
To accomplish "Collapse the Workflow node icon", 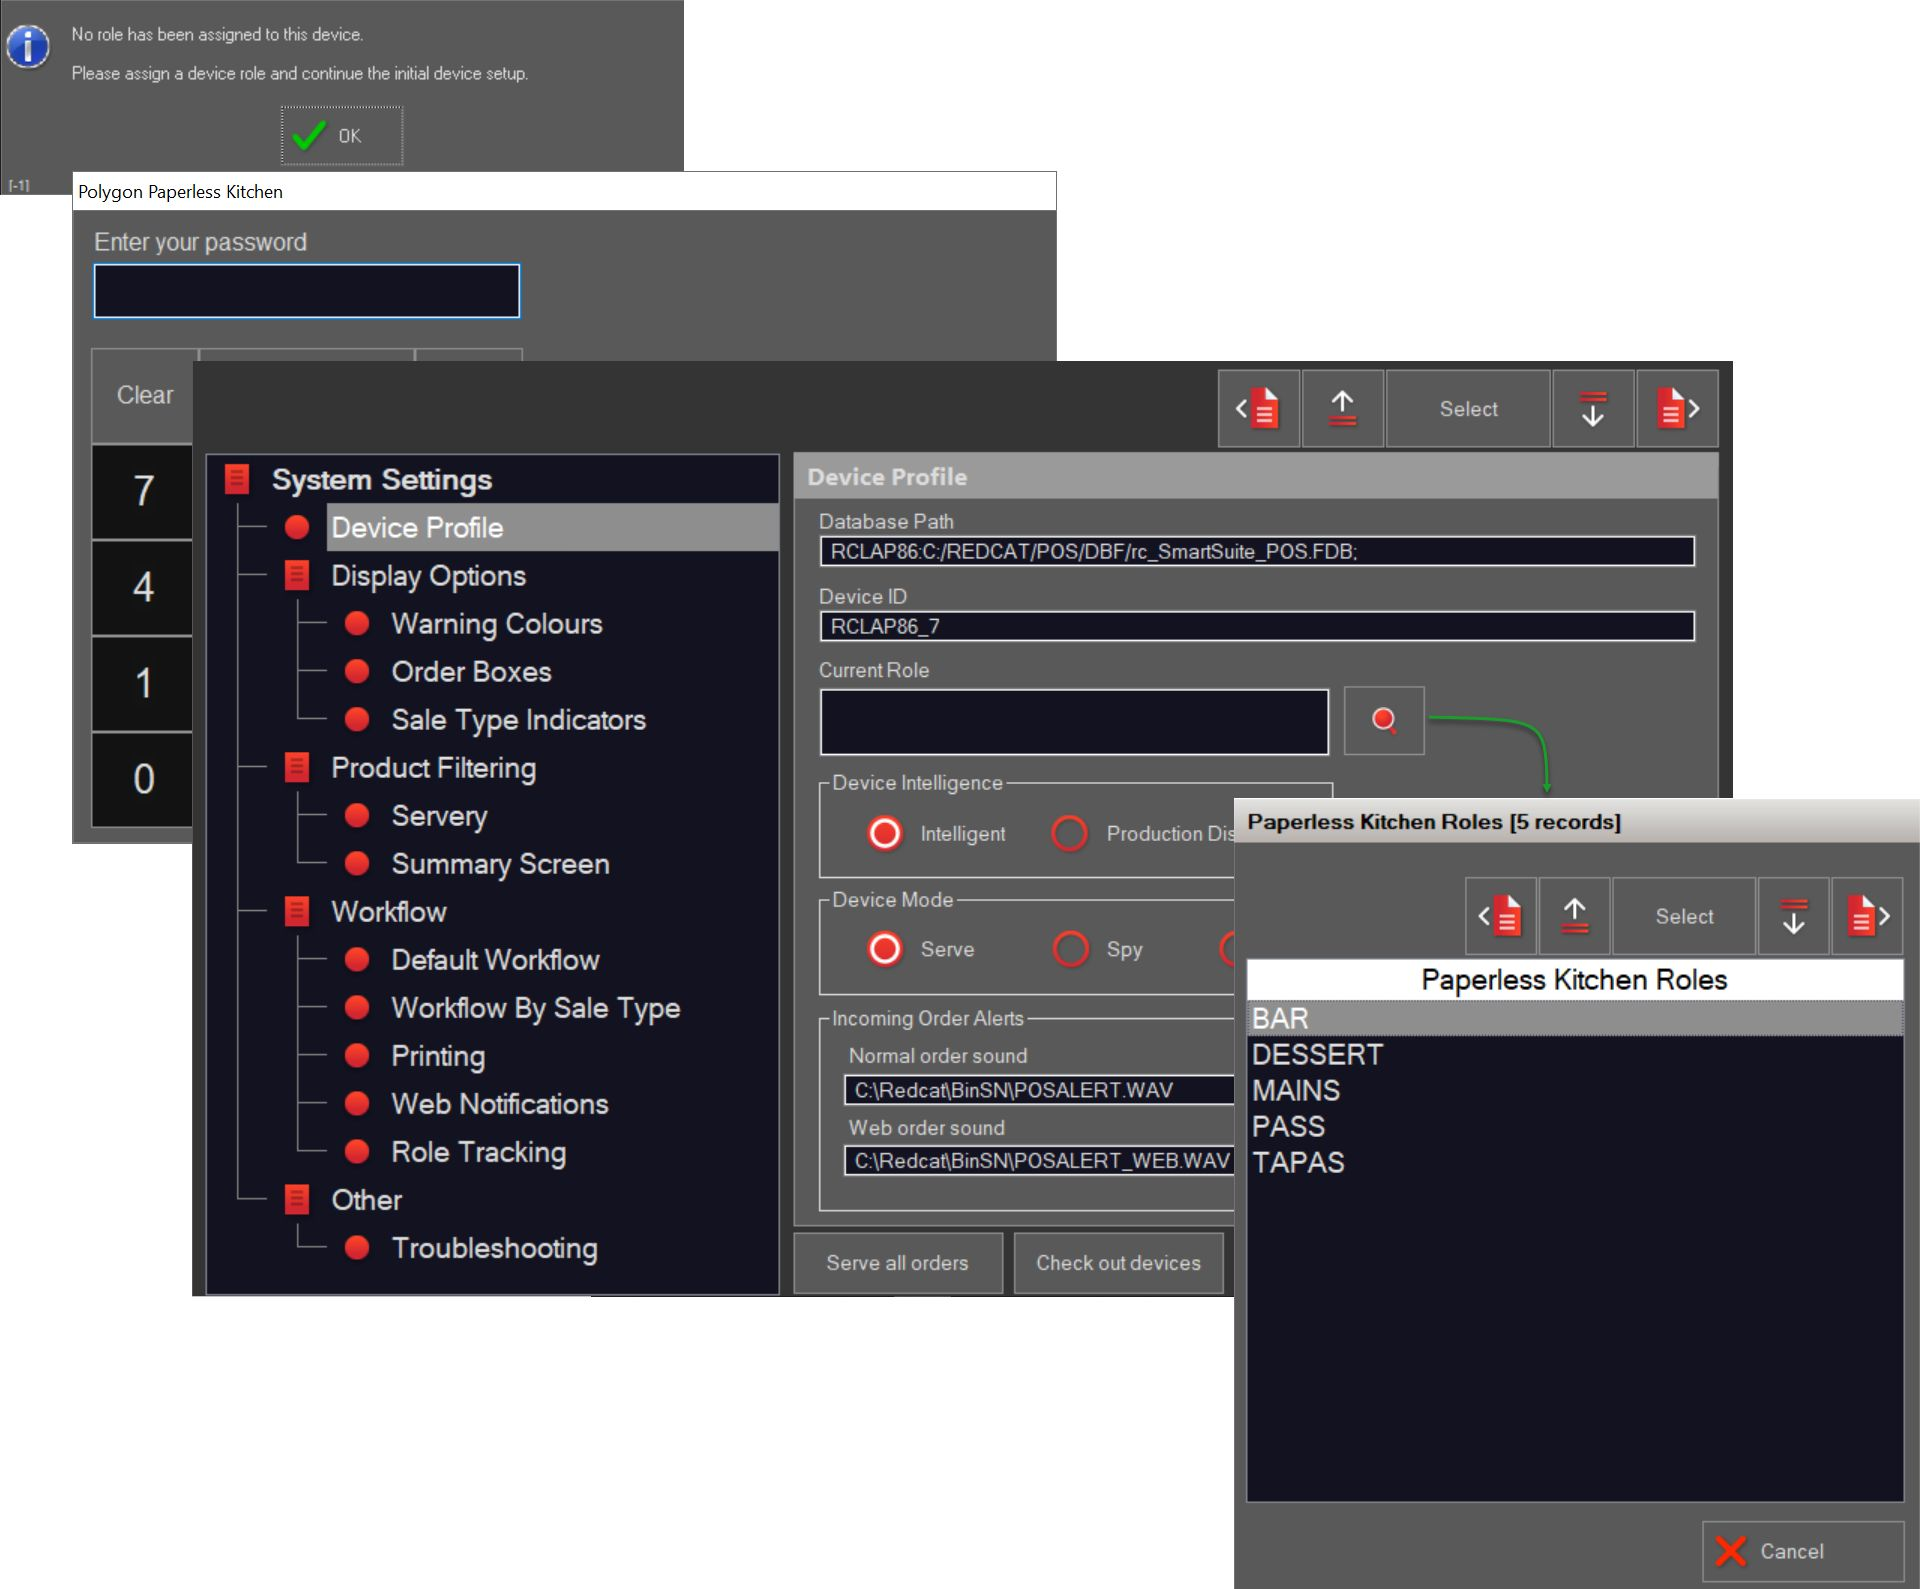I will (x=297, y=911).
